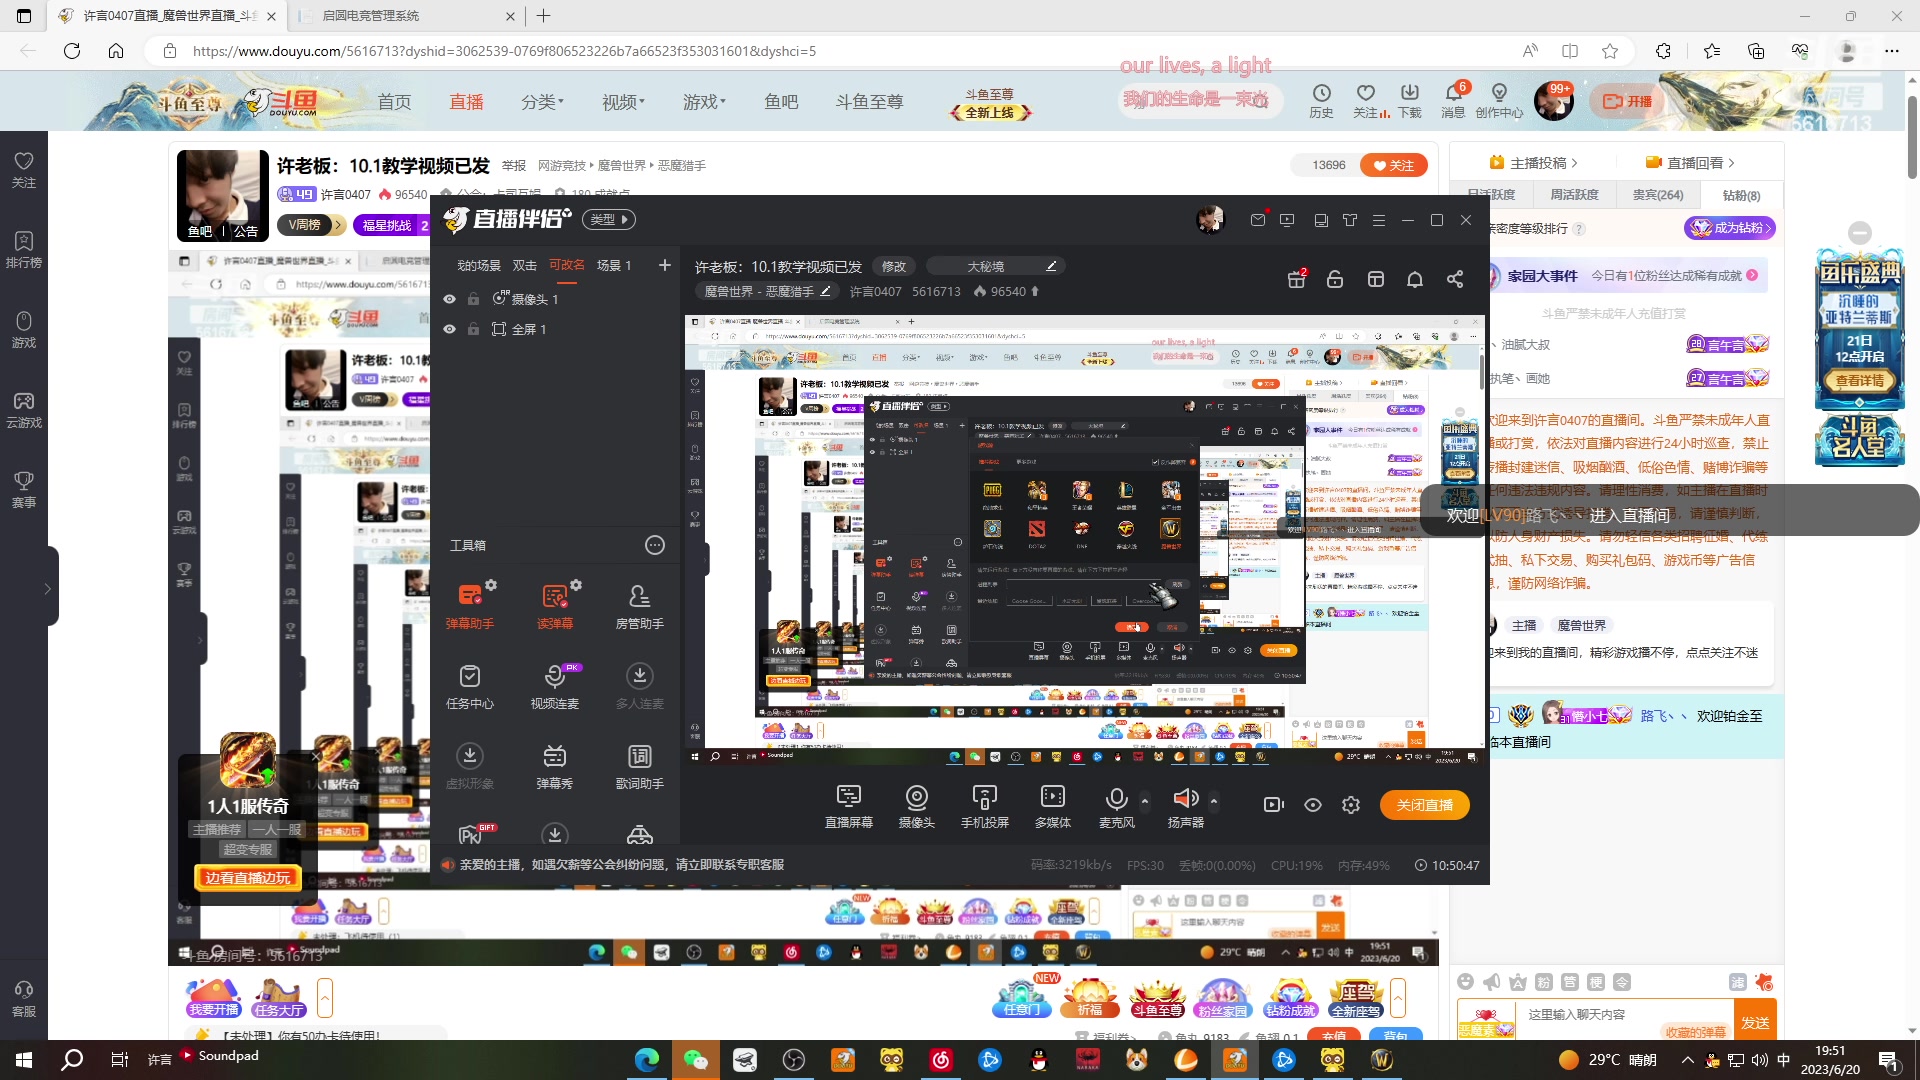The image size is (1920, 1080).
Task: Click the 开播 button in the Douyu header
Action: 1628,101
